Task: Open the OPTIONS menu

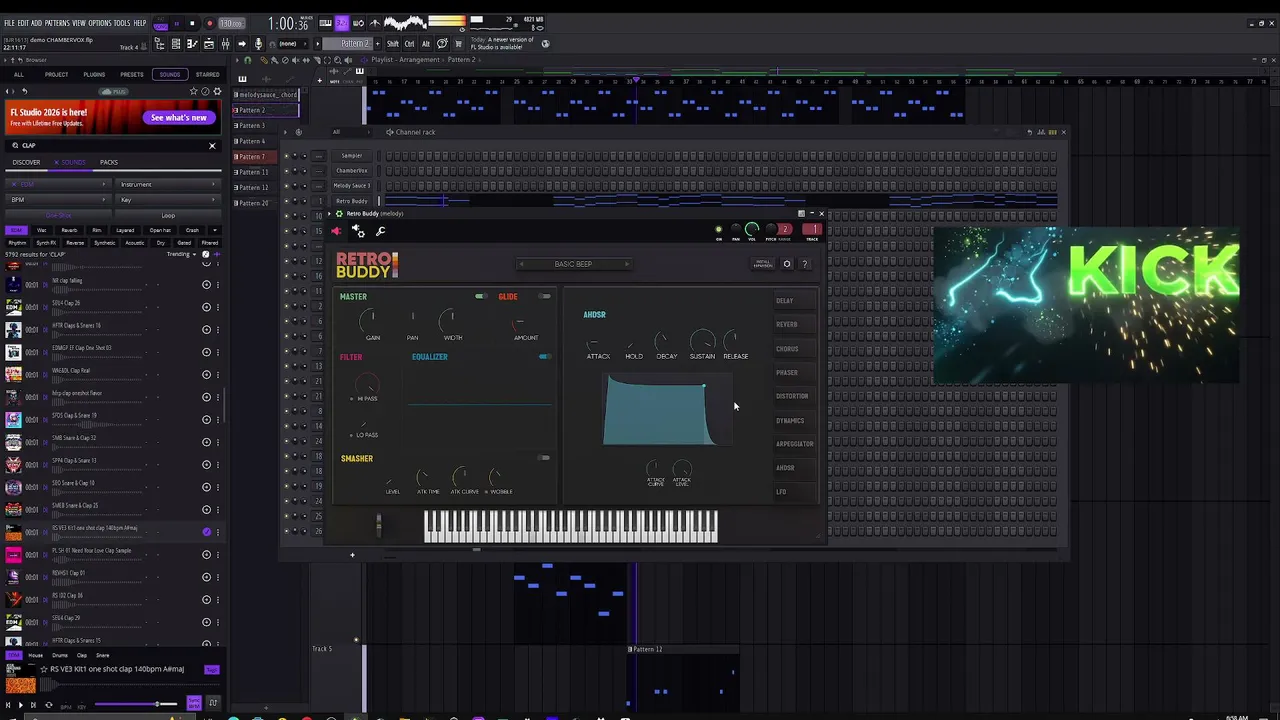Action: 100,23
